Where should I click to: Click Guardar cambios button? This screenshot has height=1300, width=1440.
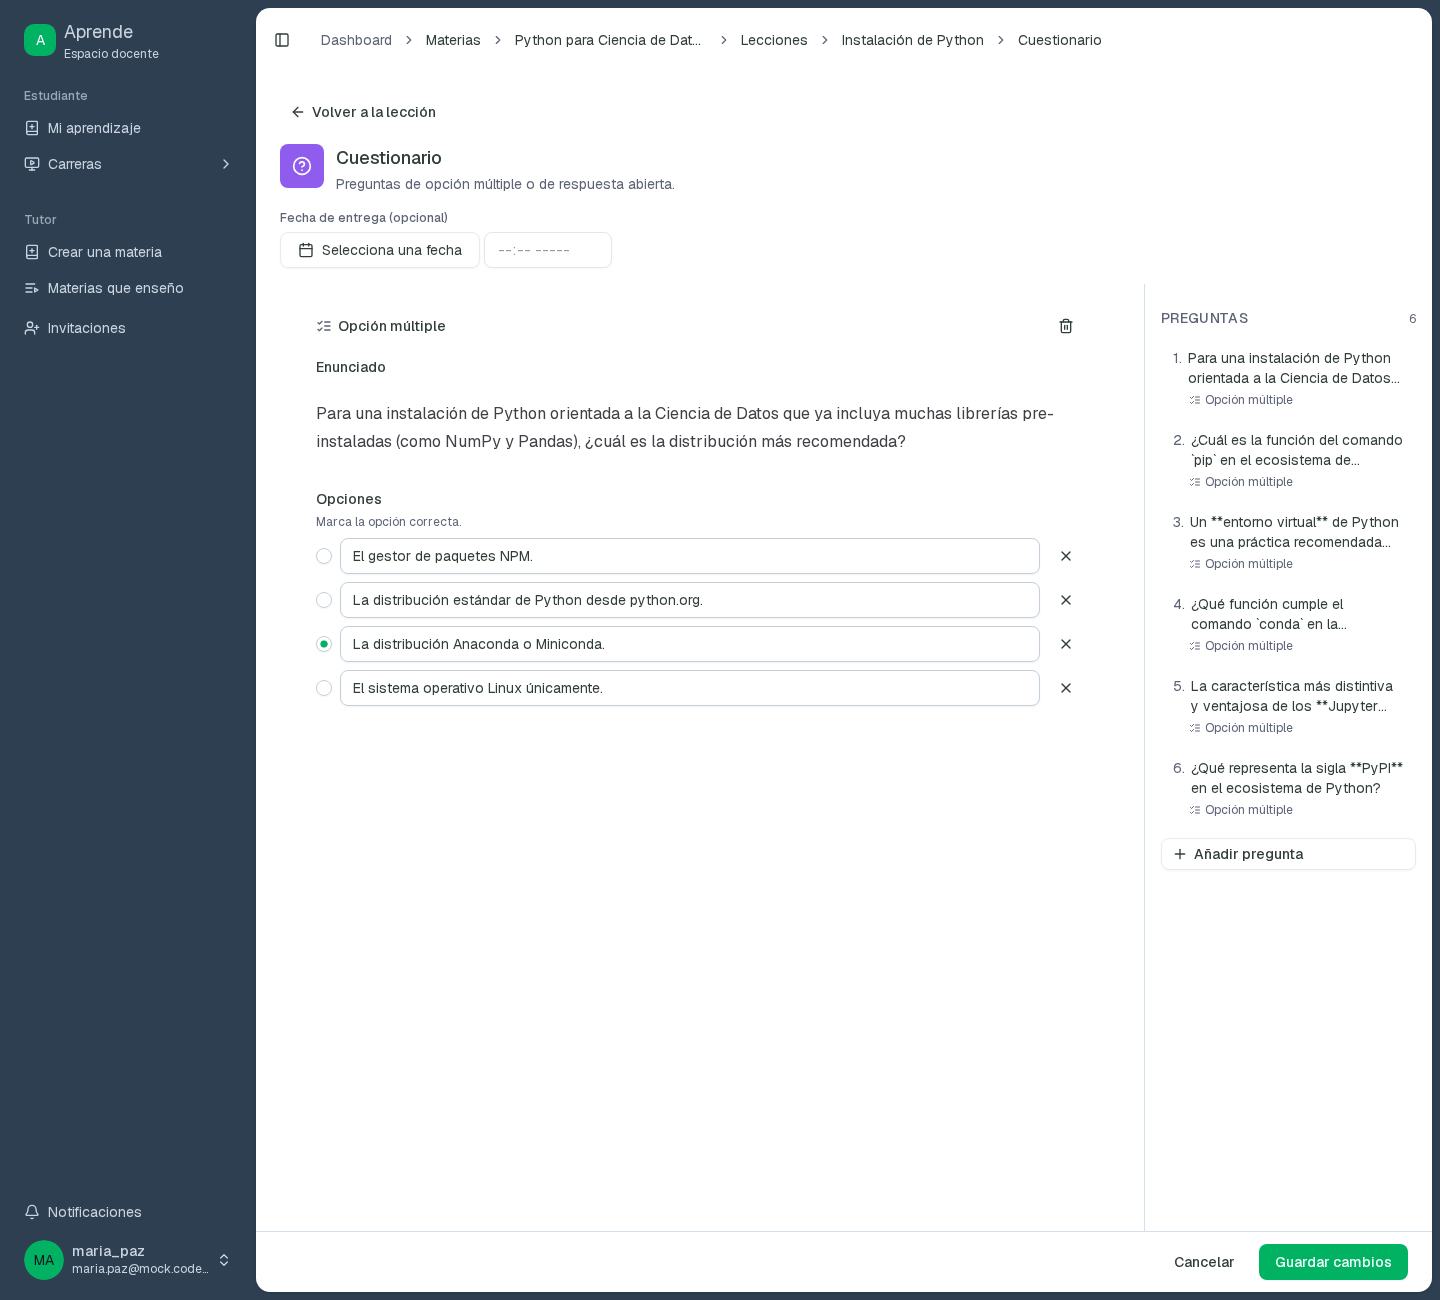click(x=1333, y=1262)
